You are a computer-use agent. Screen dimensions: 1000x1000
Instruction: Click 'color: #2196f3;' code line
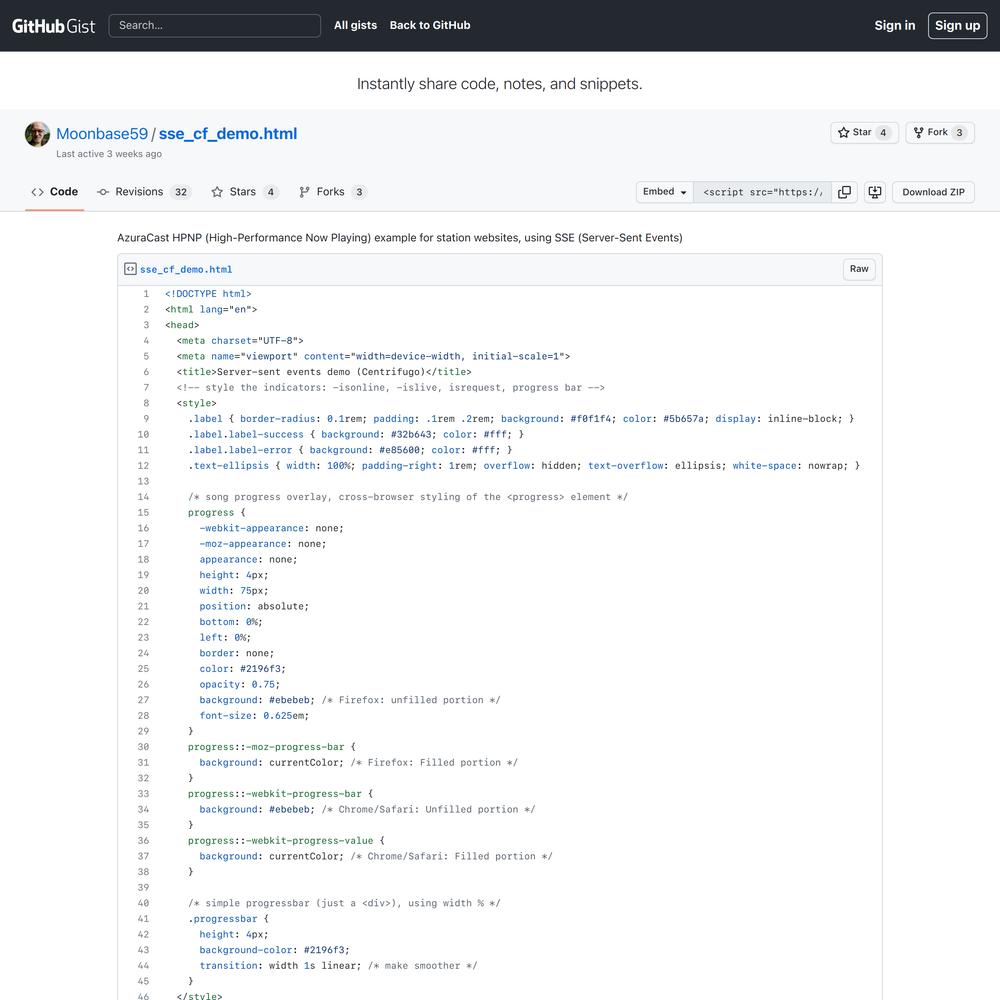pos(242,669)
